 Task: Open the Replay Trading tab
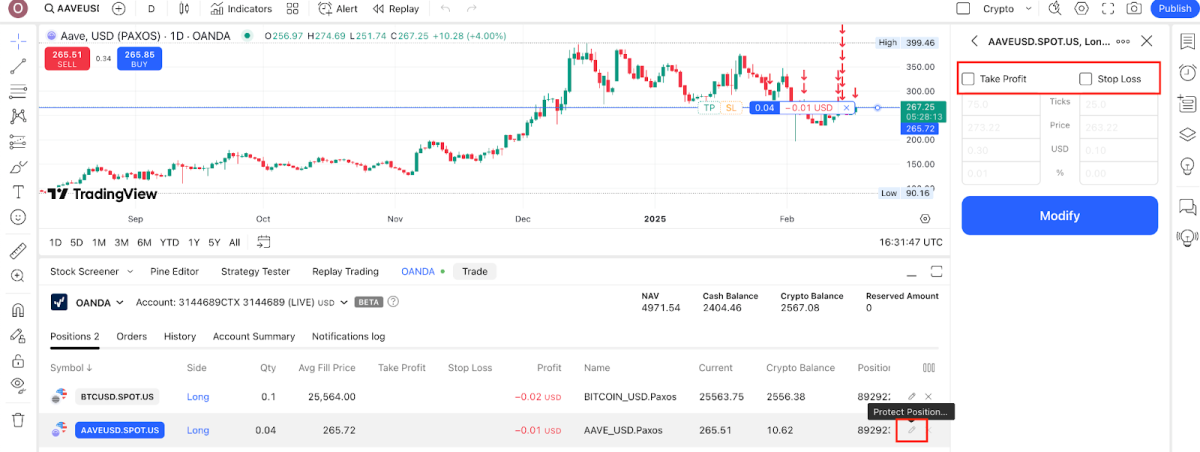(x=345, y=271)
